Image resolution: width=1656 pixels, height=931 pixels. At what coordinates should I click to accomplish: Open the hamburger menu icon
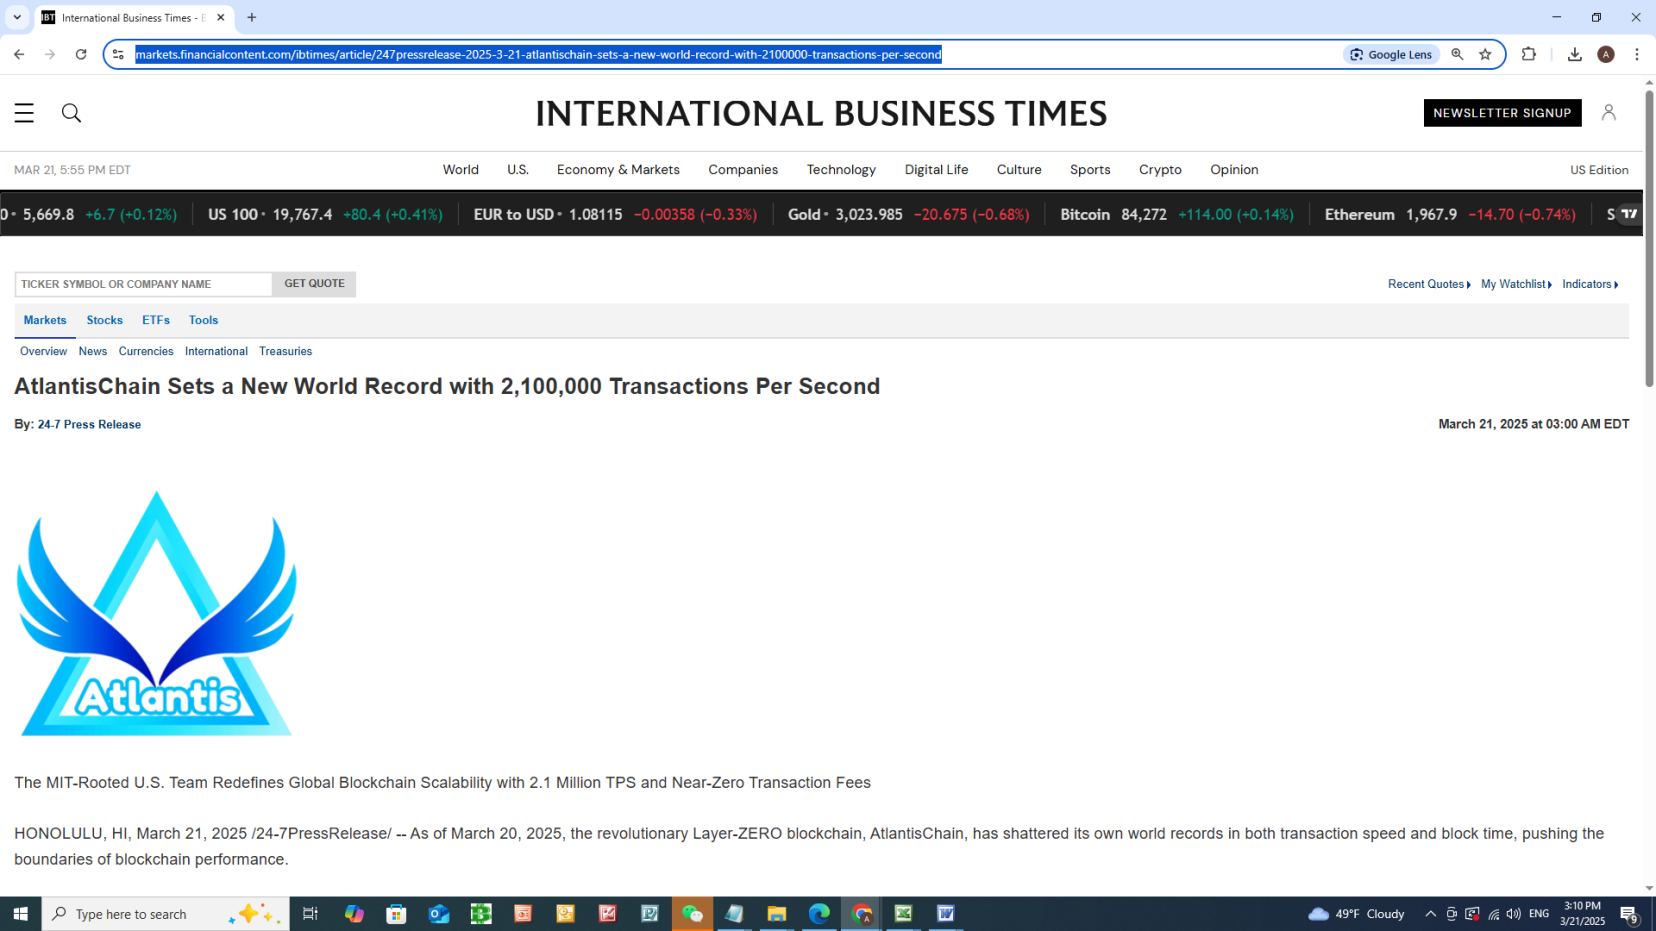tap(24, 113)
